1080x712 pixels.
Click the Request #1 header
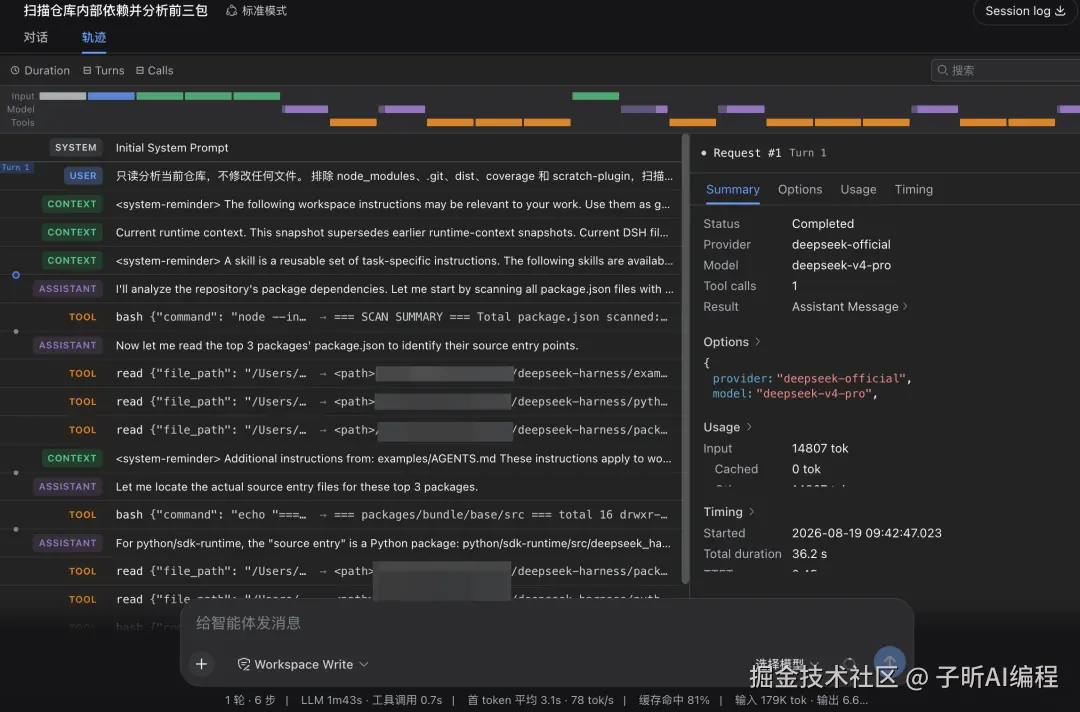[747, 153]
